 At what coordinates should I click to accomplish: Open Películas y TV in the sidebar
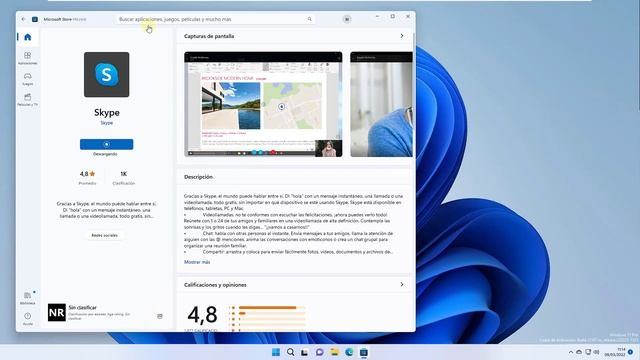pyautogui.click(x=28, y=100)
